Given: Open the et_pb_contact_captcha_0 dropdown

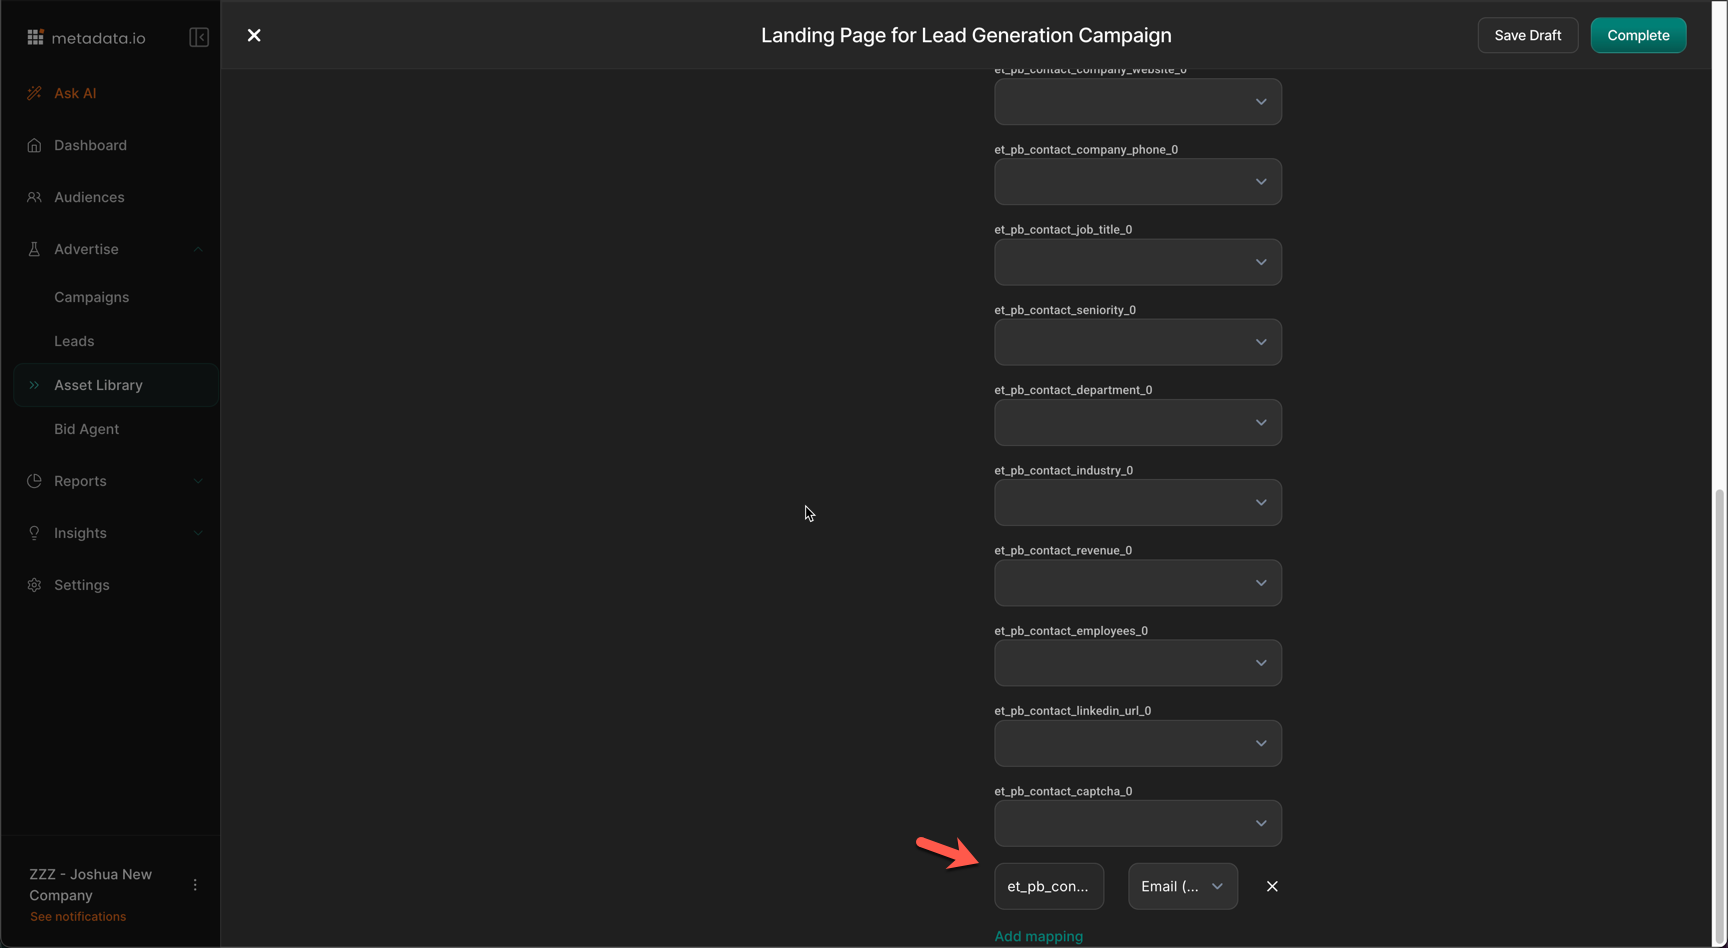Looking at the screenshot, I should pyautogui.click(x=1137, y=824).
